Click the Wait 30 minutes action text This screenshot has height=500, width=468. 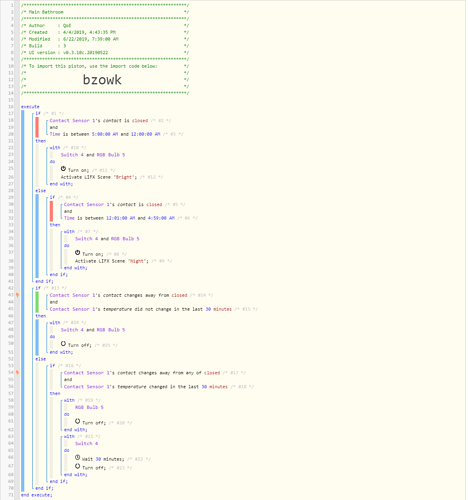[x=103, y=459]
